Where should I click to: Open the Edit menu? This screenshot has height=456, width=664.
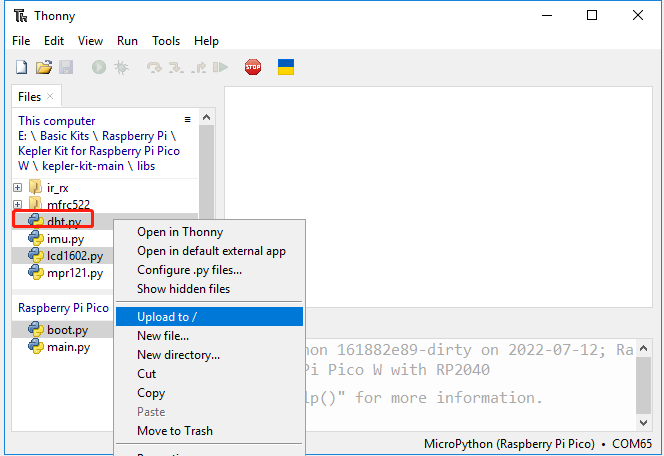(x=54, y=41)
